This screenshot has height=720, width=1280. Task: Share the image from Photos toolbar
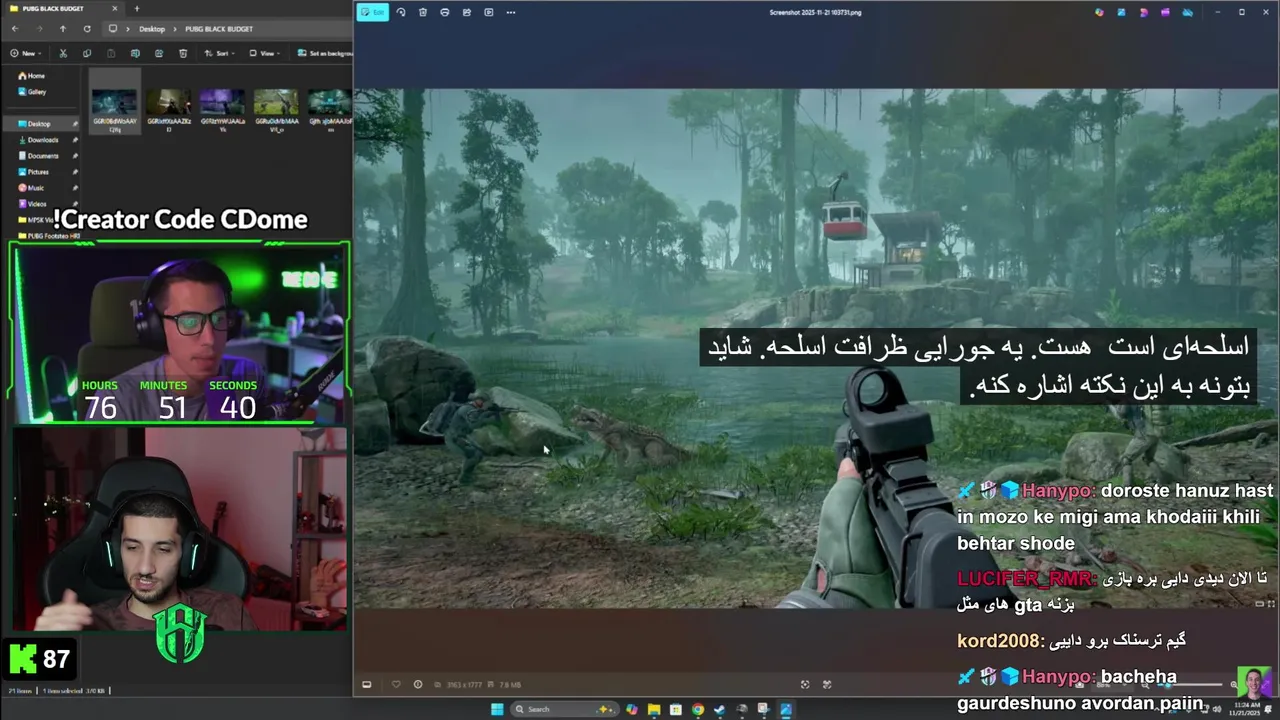(x=467, y=12)
